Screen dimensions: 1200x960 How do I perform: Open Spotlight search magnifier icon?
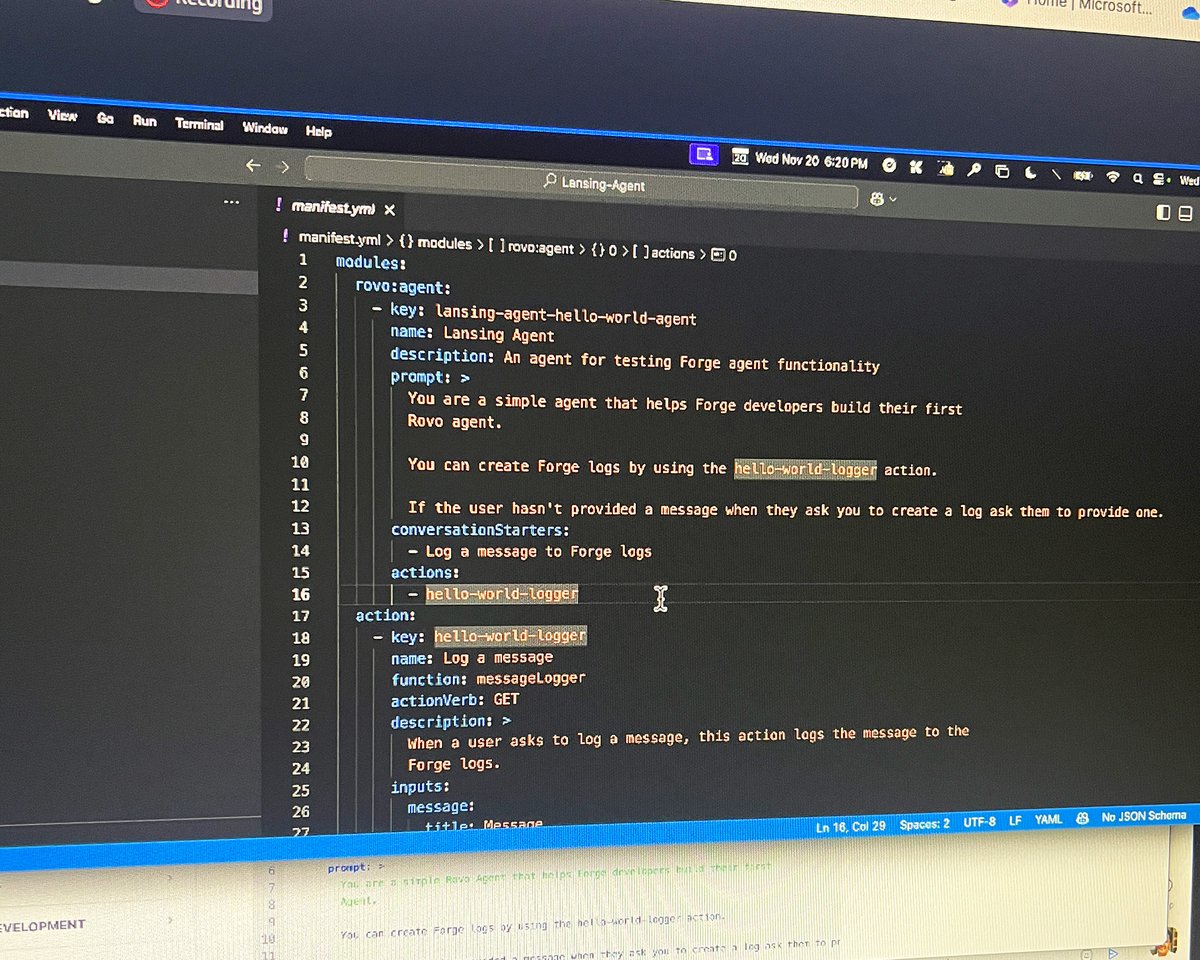(1138, 179)
